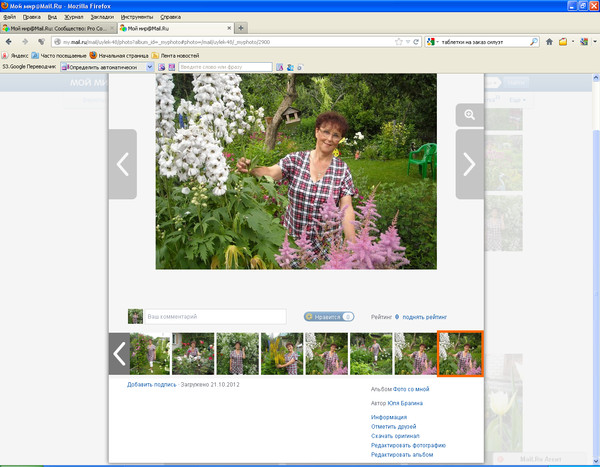This screenshot has height=467, width=600.
Task: Click the search box with таблетки query
Action: [x=484, y=42]
